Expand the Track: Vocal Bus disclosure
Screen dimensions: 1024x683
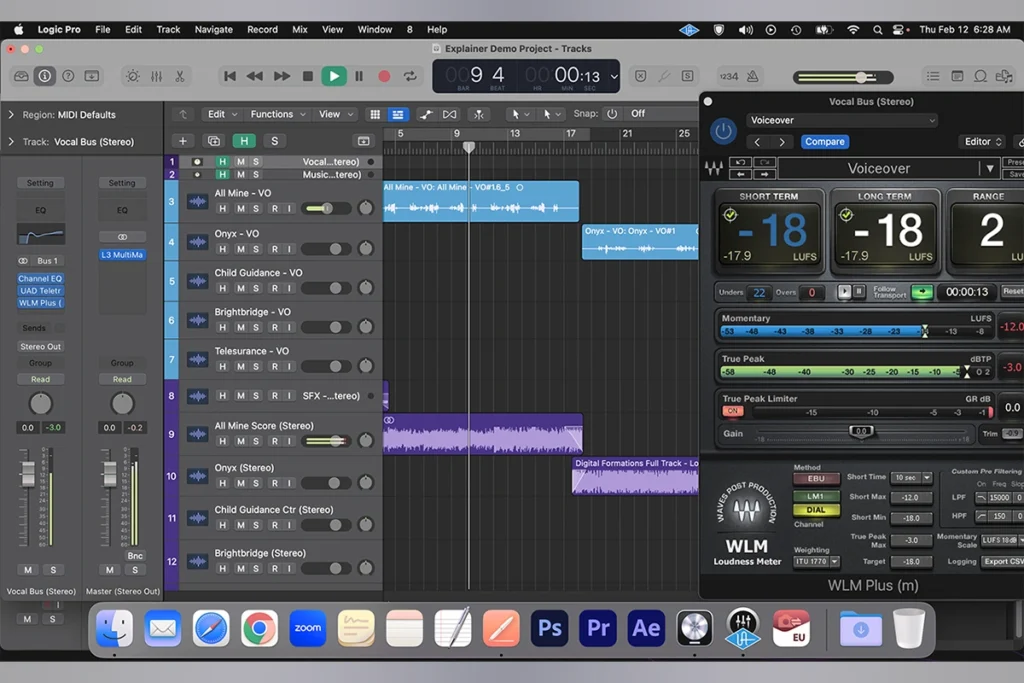(11, 142)
